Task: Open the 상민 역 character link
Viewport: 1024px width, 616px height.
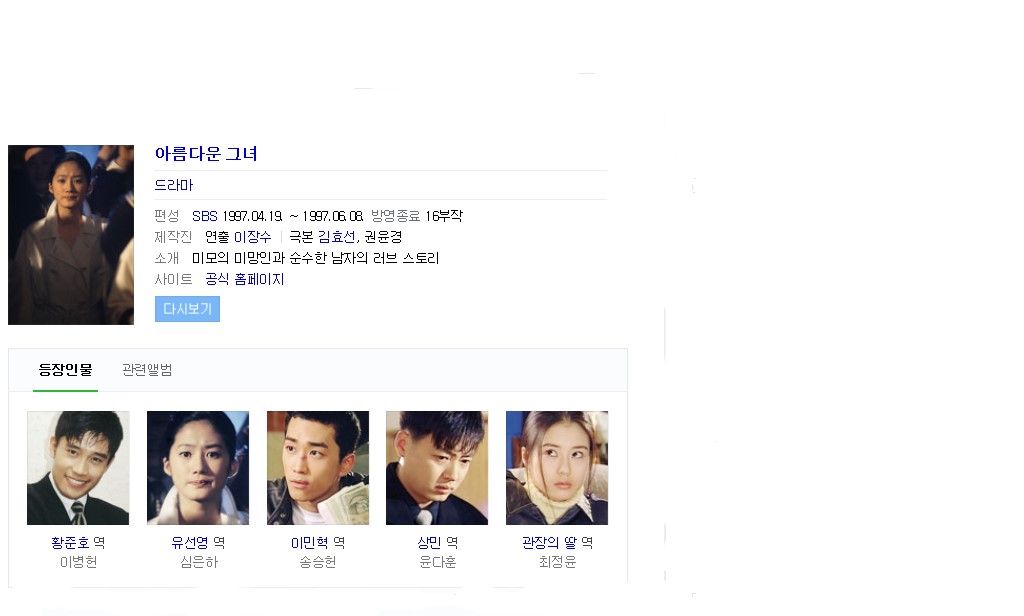Action: pyautogui.click(x=438, y=543)
